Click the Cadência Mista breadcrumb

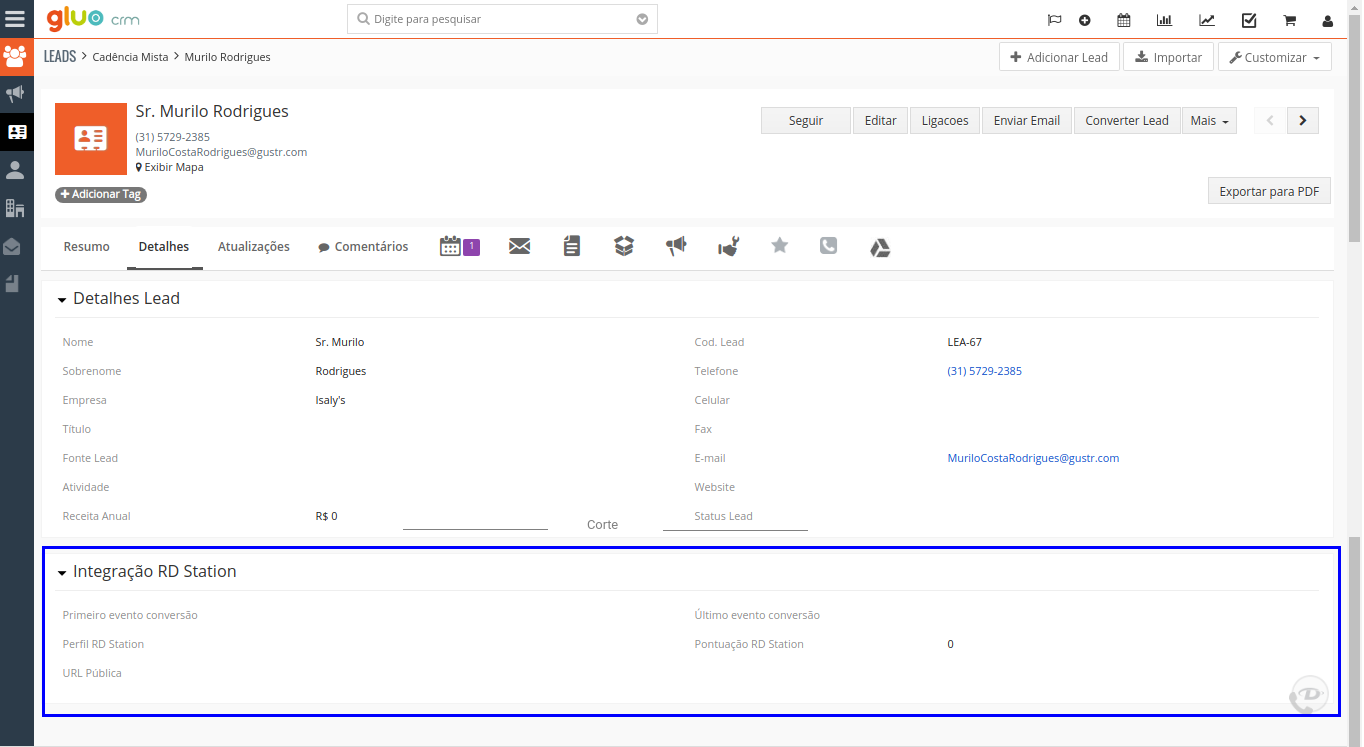pyautogui.click(x=130, y=57)
